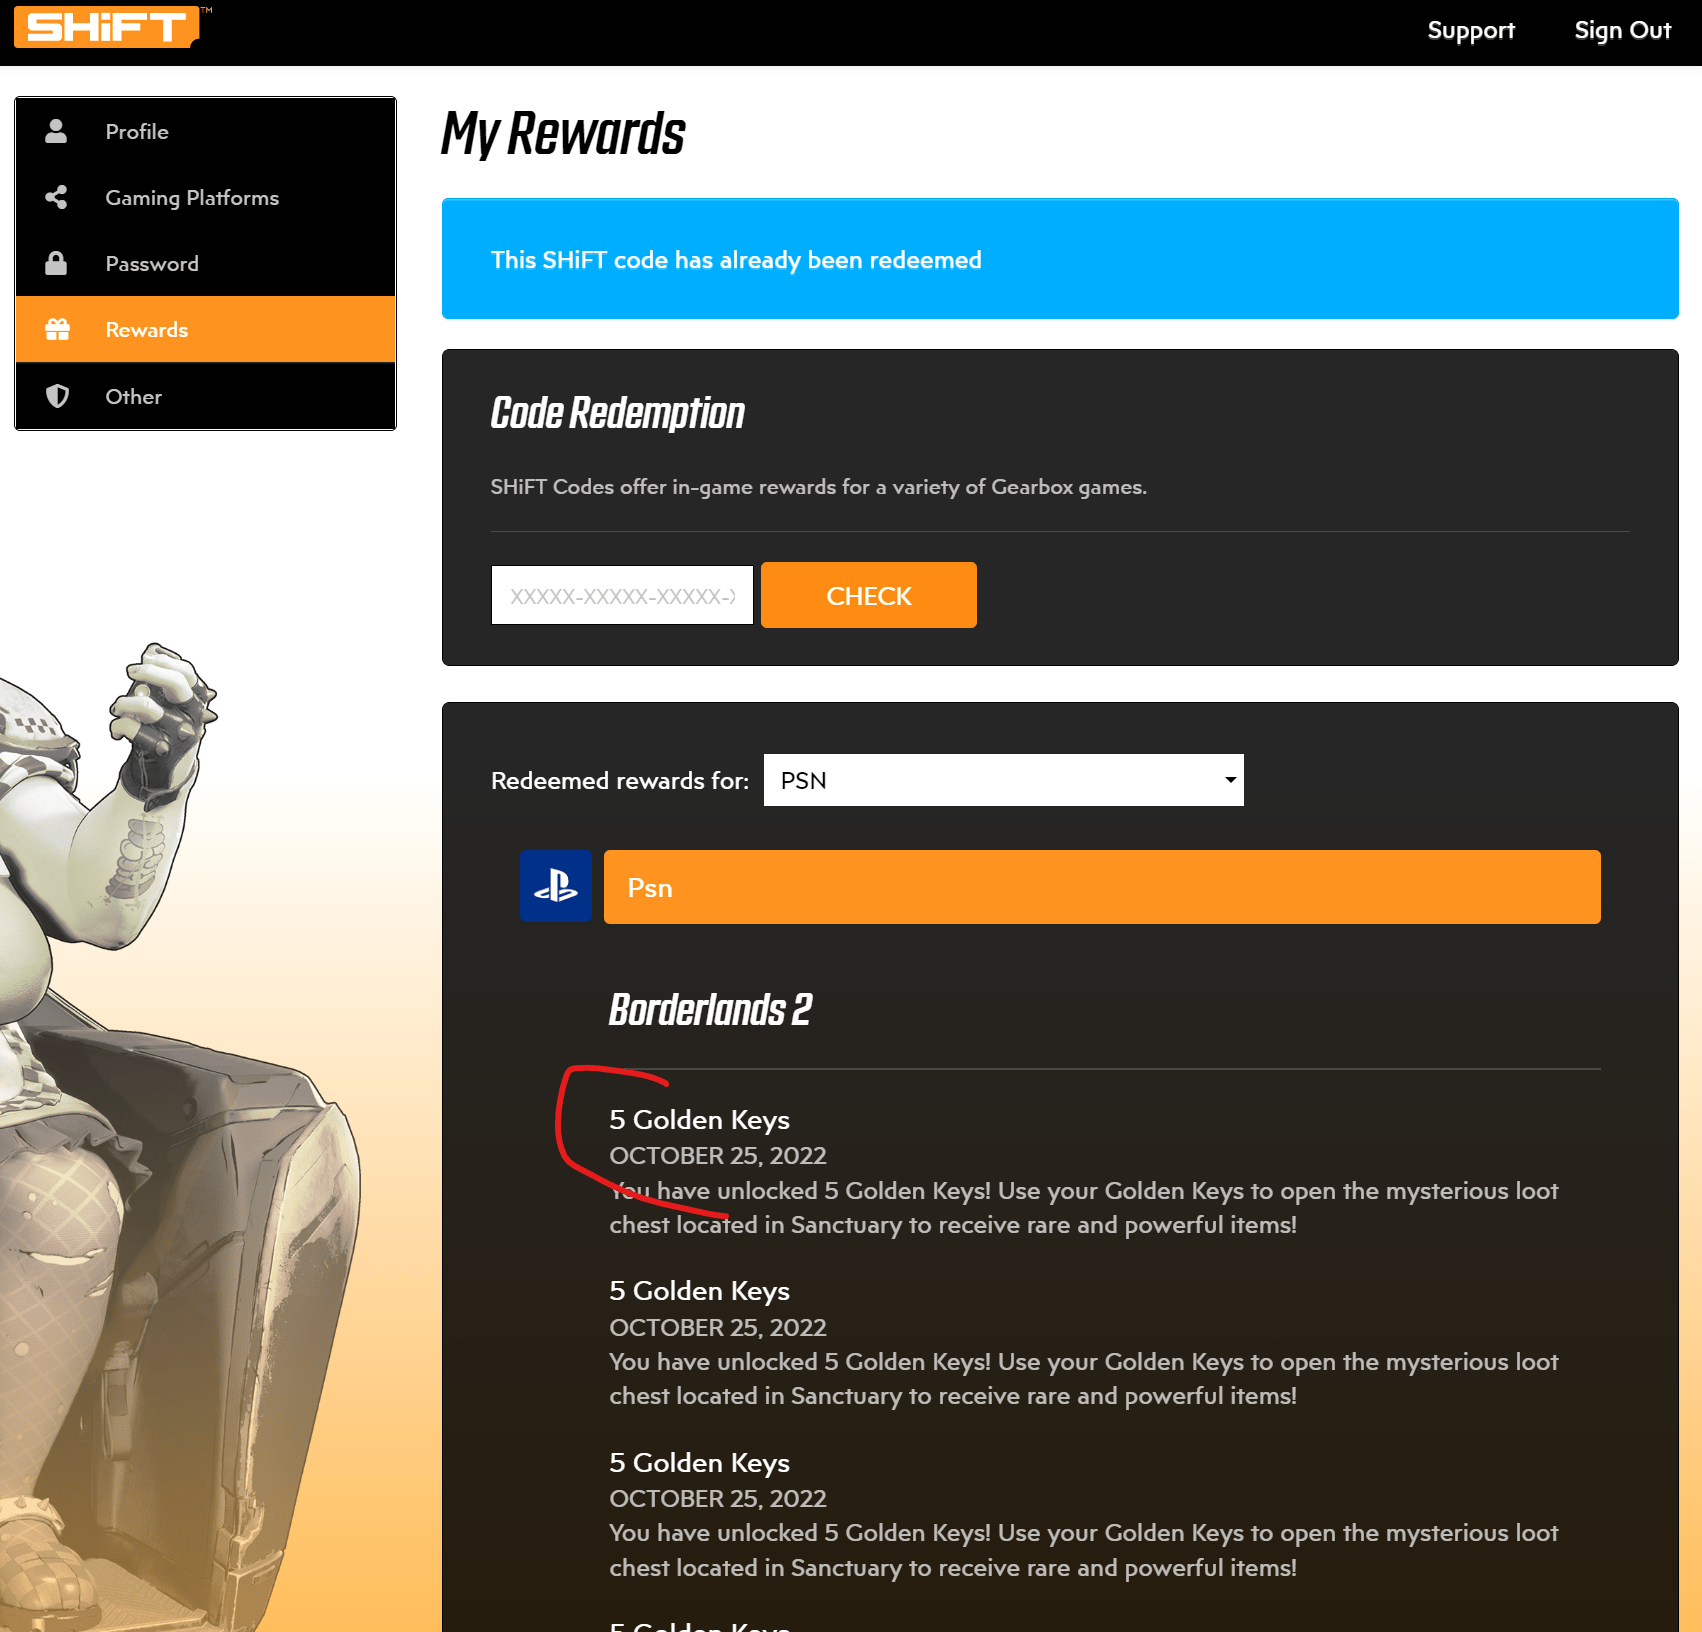Open the Profile menu item

(206, 131)
